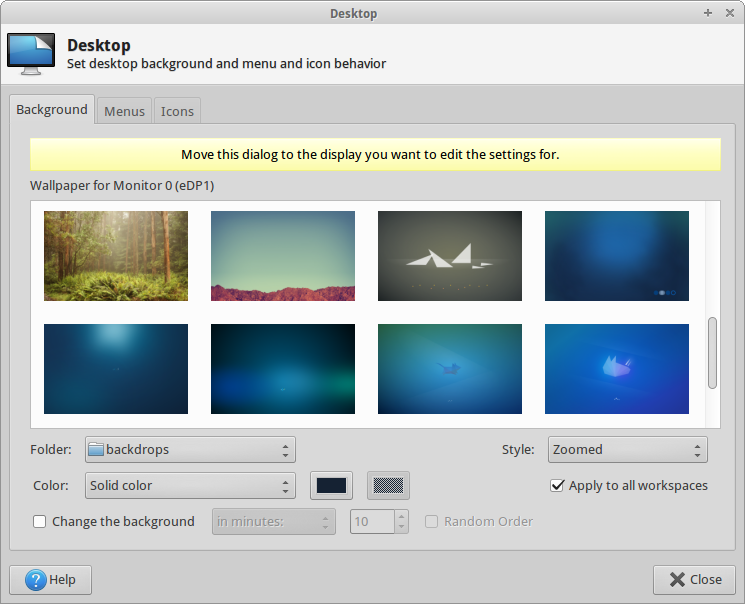Select the forest wallpaper thumbnail

[116, 256]
